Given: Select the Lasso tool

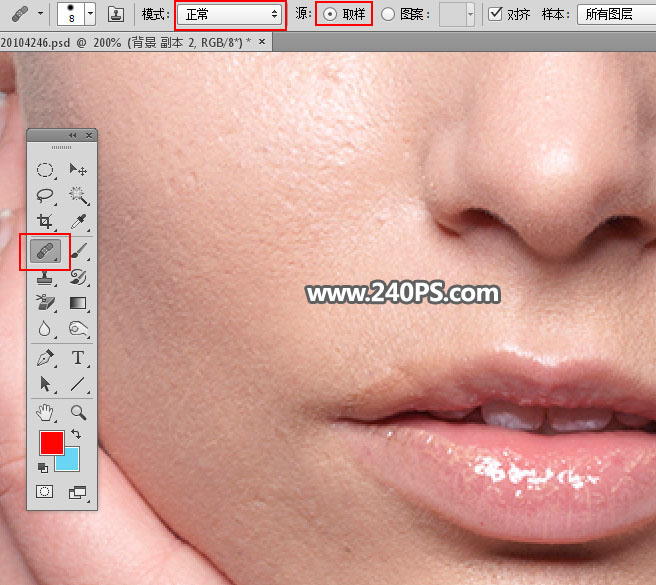Looking at the screenshot, I should tap(45, 196).
